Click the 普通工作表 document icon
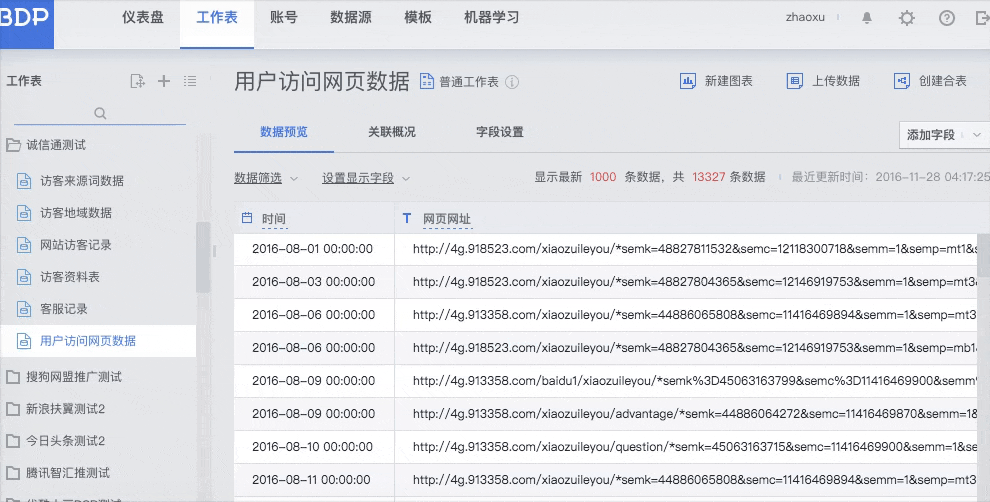 pos(427,81)
